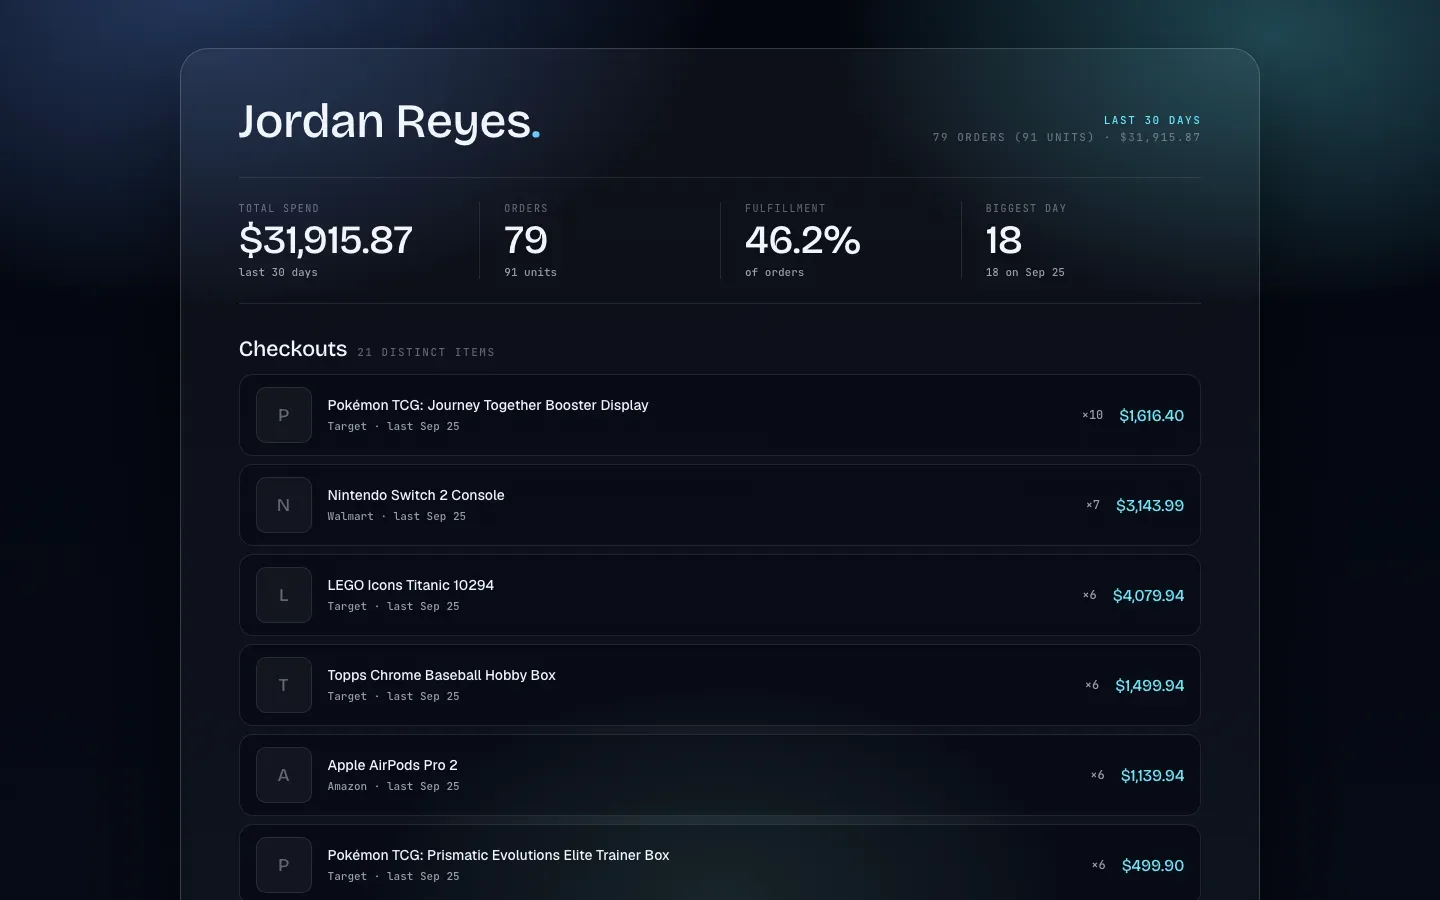
Task: Click the $1,616.40 price
Action: 1151,415
